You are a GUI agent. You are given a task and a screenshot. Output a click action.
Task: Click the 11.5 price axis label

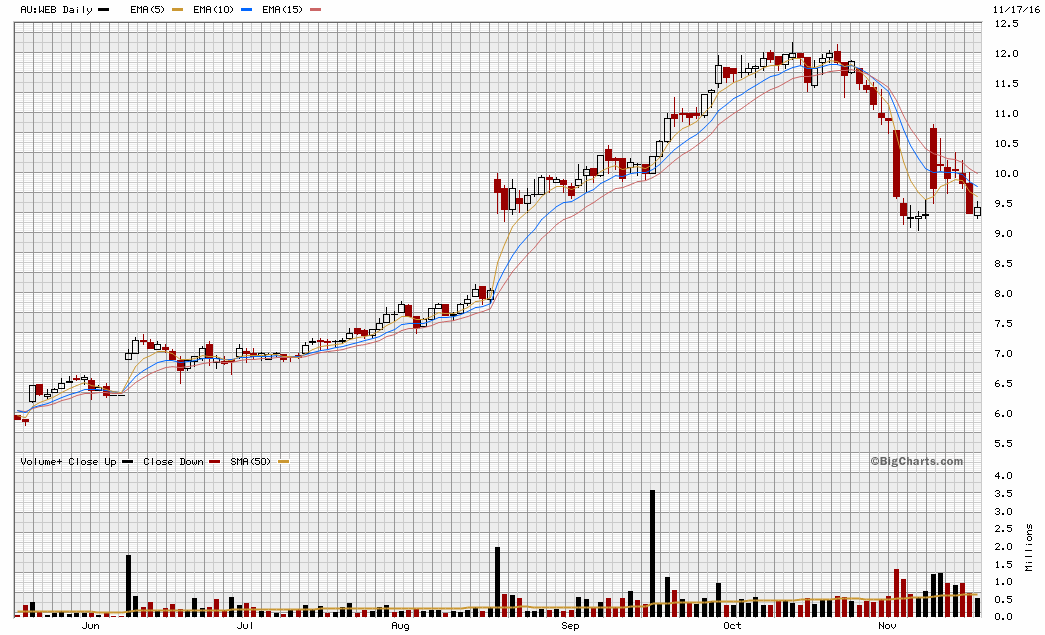(x=1006, y=83)
